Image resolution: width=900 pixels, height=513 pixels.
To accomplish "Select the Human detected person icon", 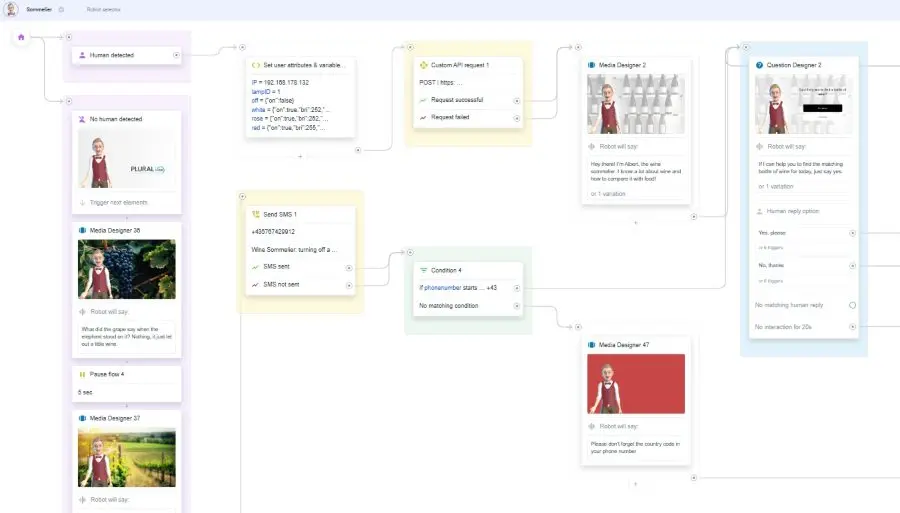I will pos(82,55).
